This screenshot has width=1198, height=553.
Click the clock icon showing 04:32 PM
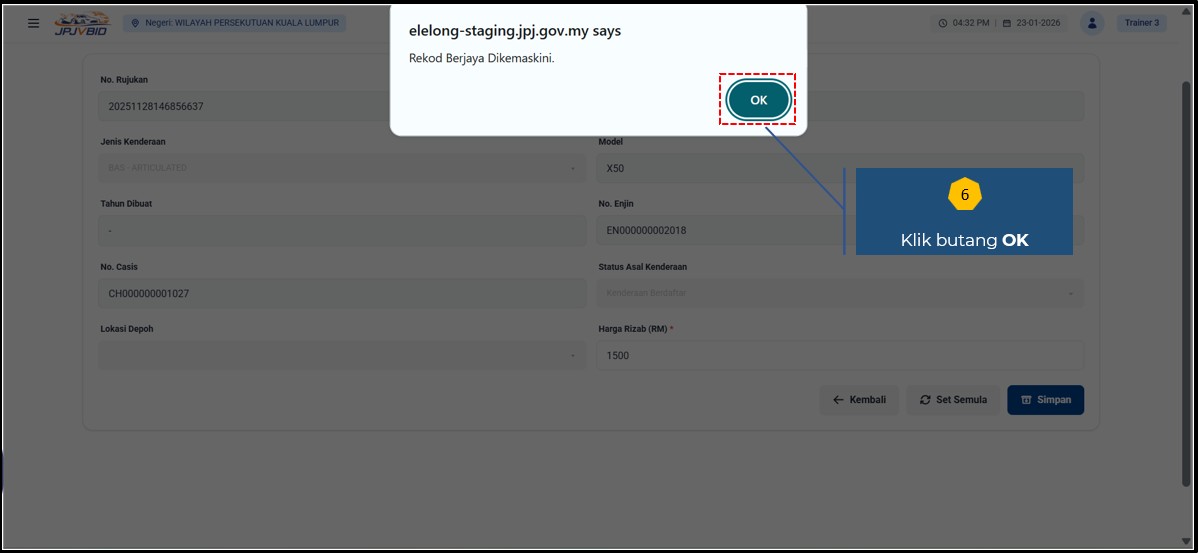pyautogui.click(x=943, y=23)
